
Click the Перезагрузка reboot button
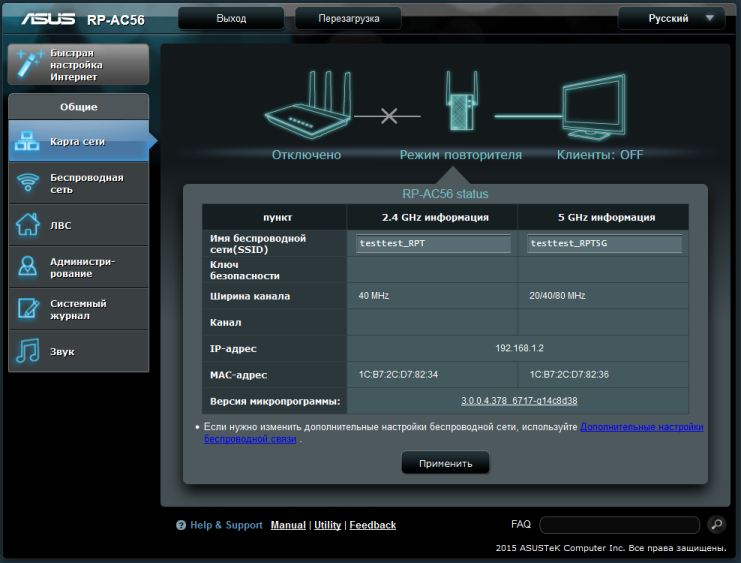pyautogui.click(x=348, y=18)
